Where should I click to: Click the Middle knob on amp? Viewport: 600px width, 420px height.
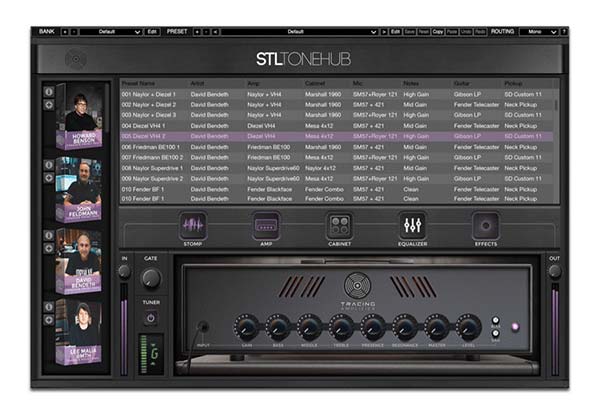pyautogui.click(x=310, y=327)
